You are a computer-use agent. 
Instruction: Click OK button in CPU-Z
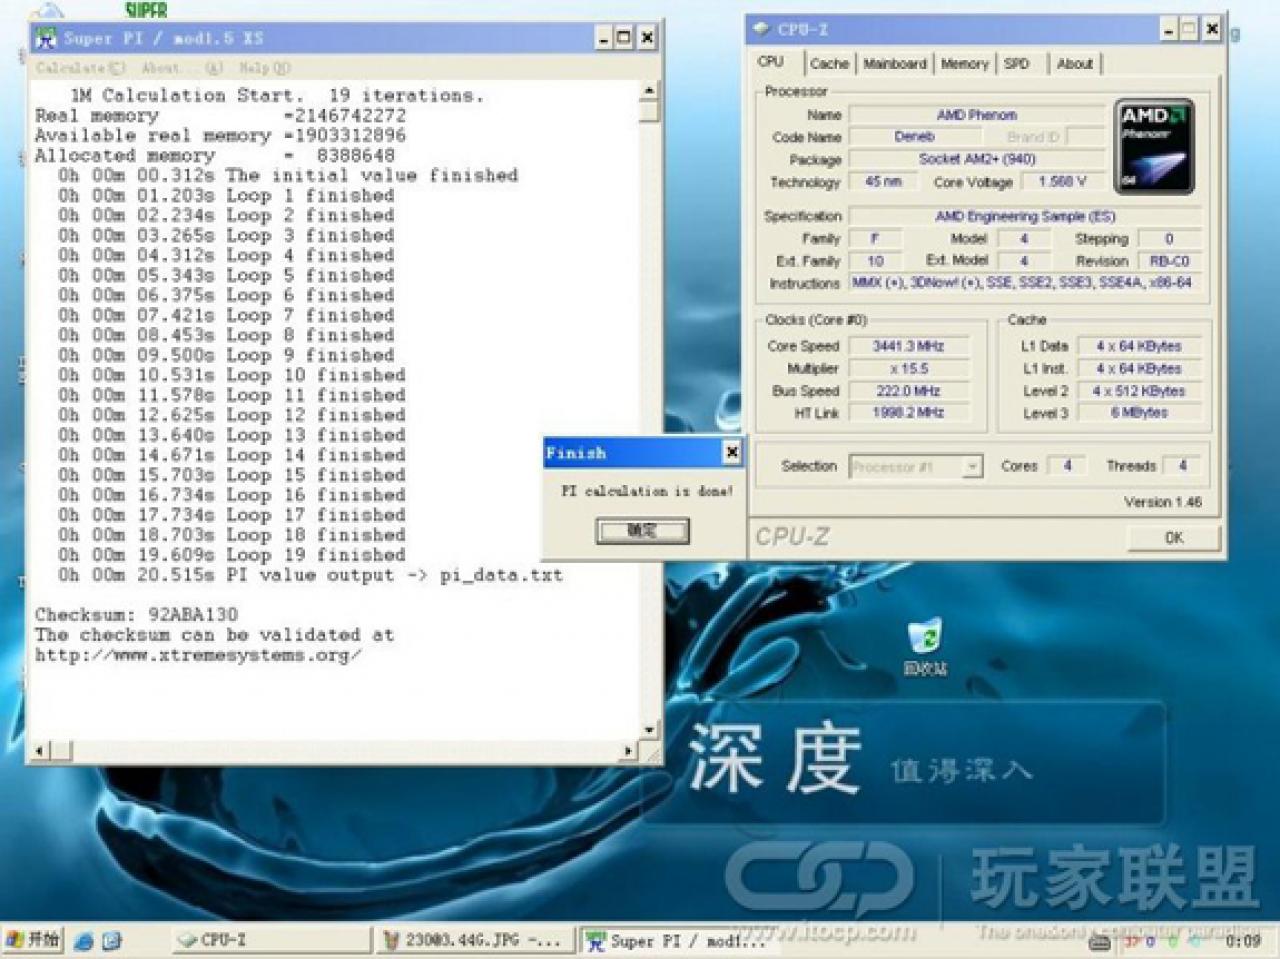(1174, 538)
